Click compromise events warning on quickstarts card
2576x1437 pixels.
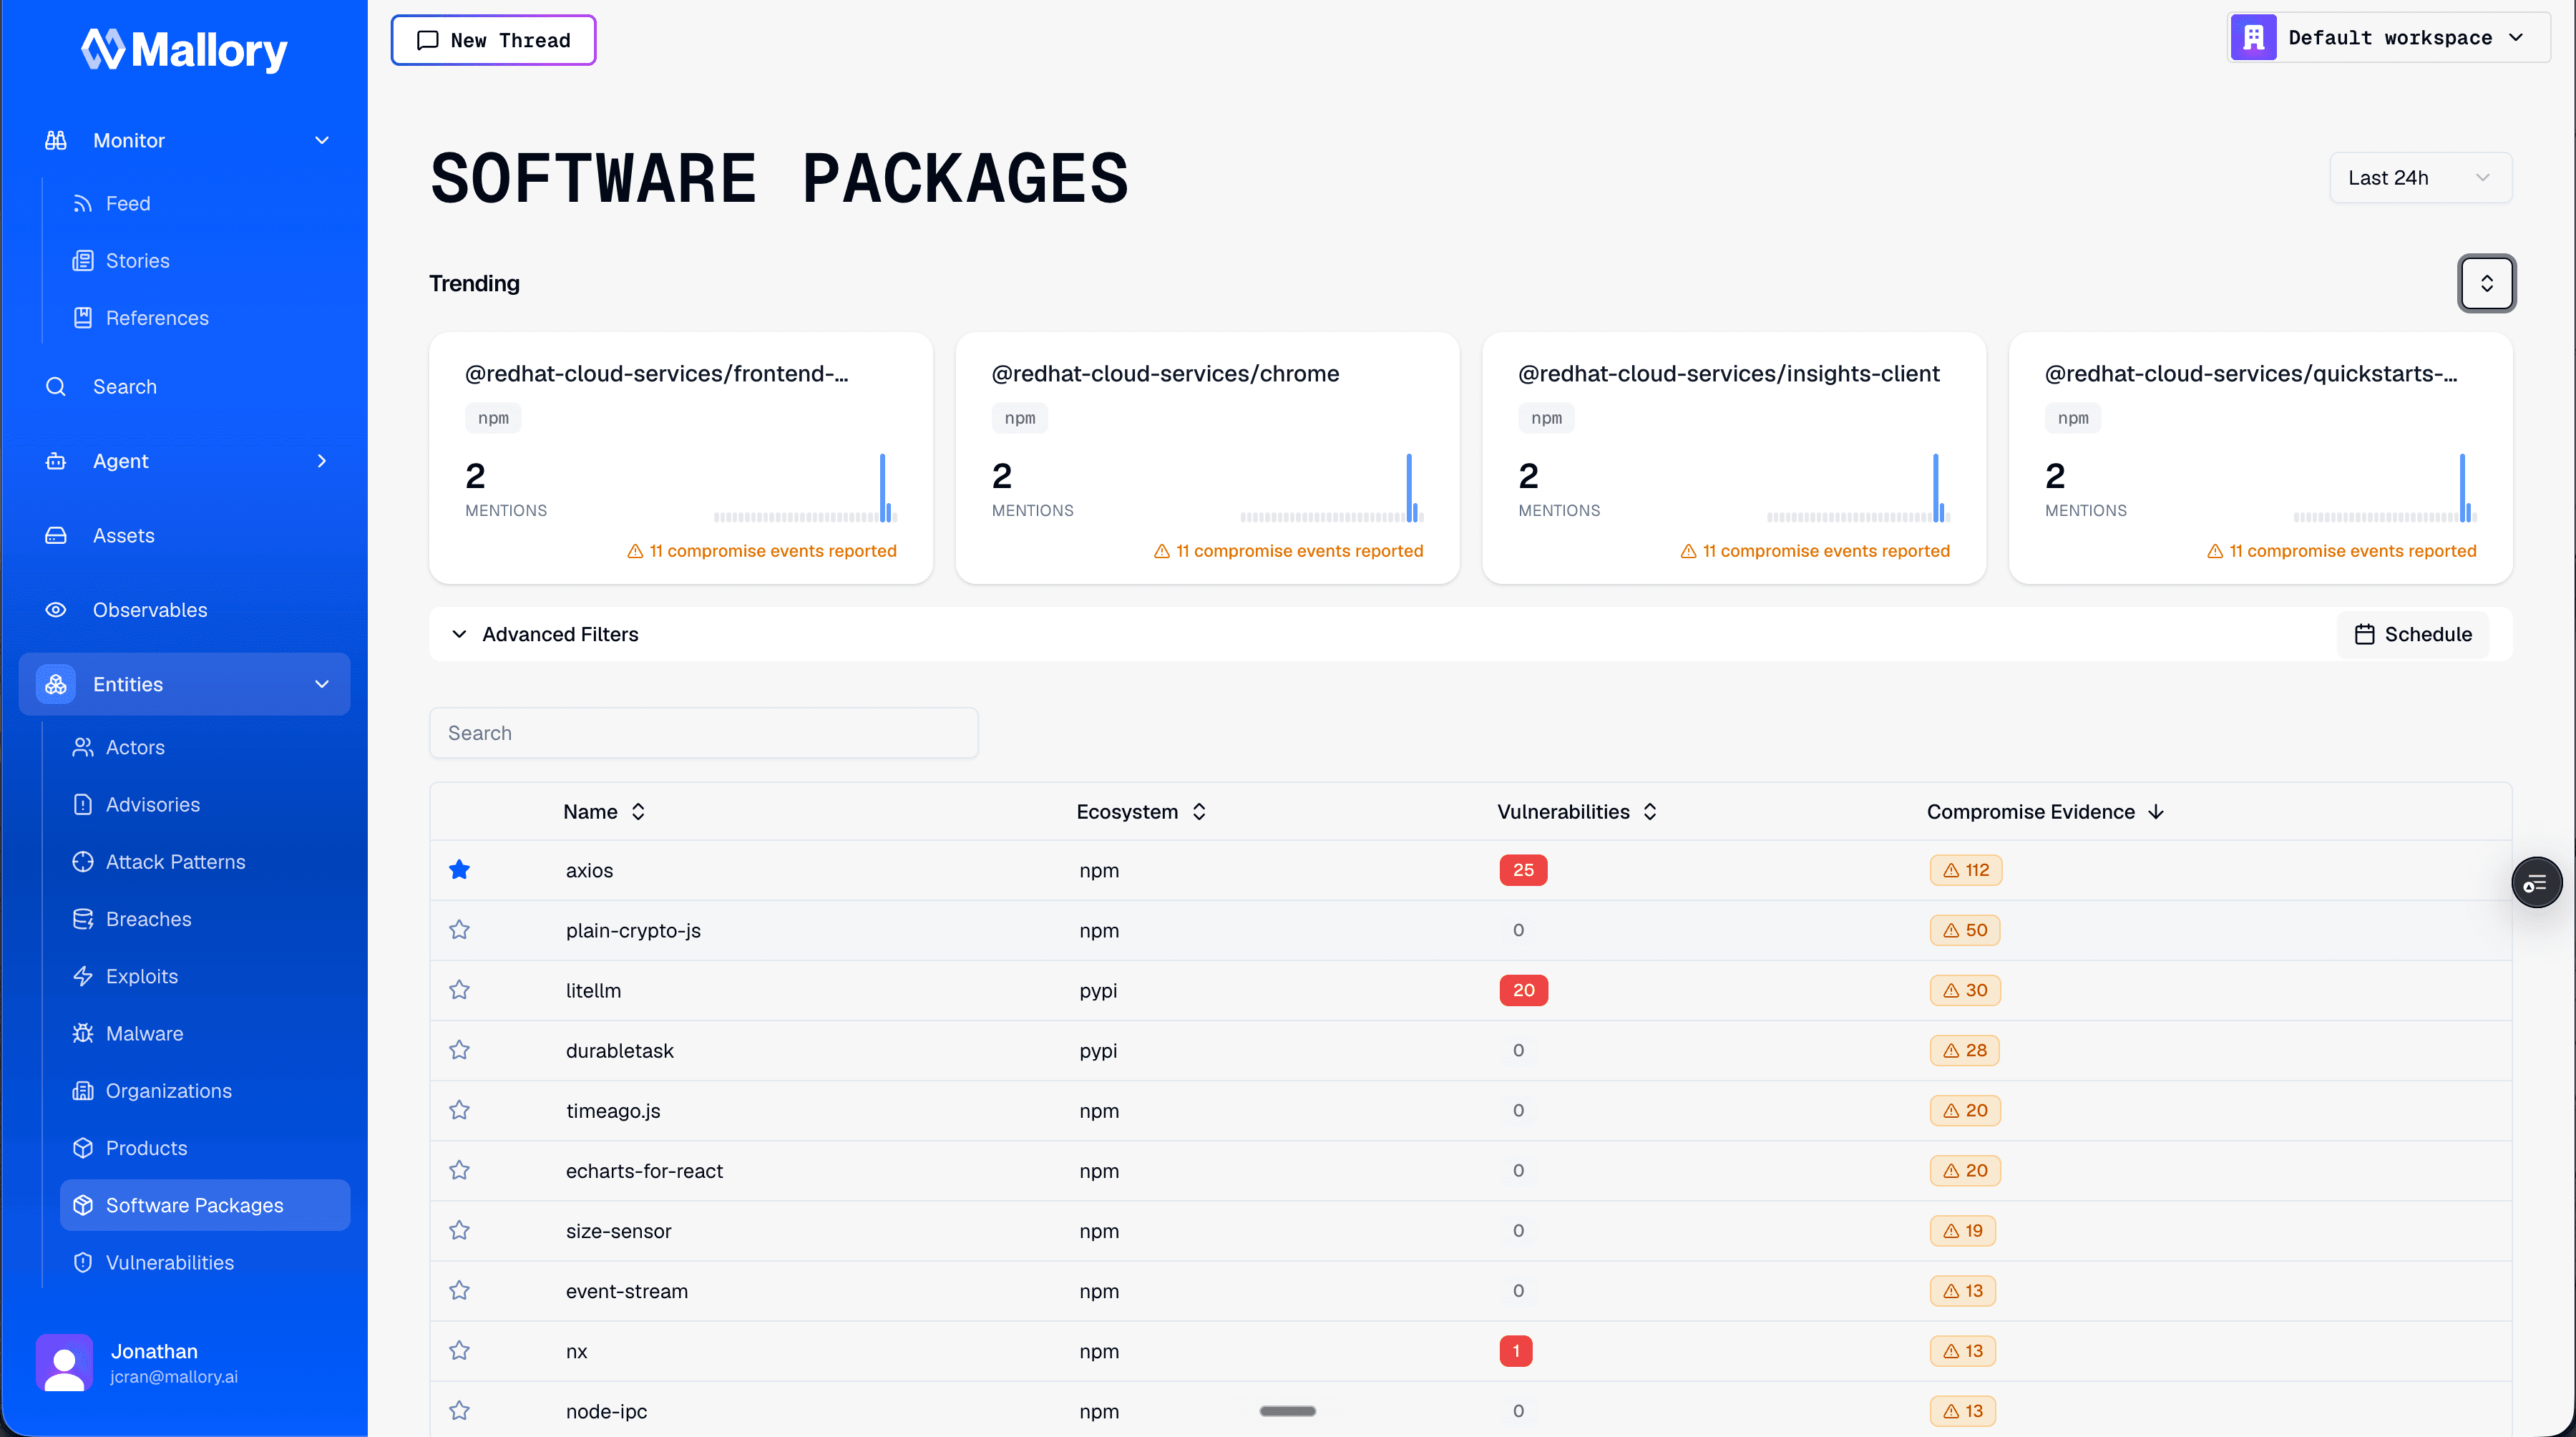tap(2341, 551)
